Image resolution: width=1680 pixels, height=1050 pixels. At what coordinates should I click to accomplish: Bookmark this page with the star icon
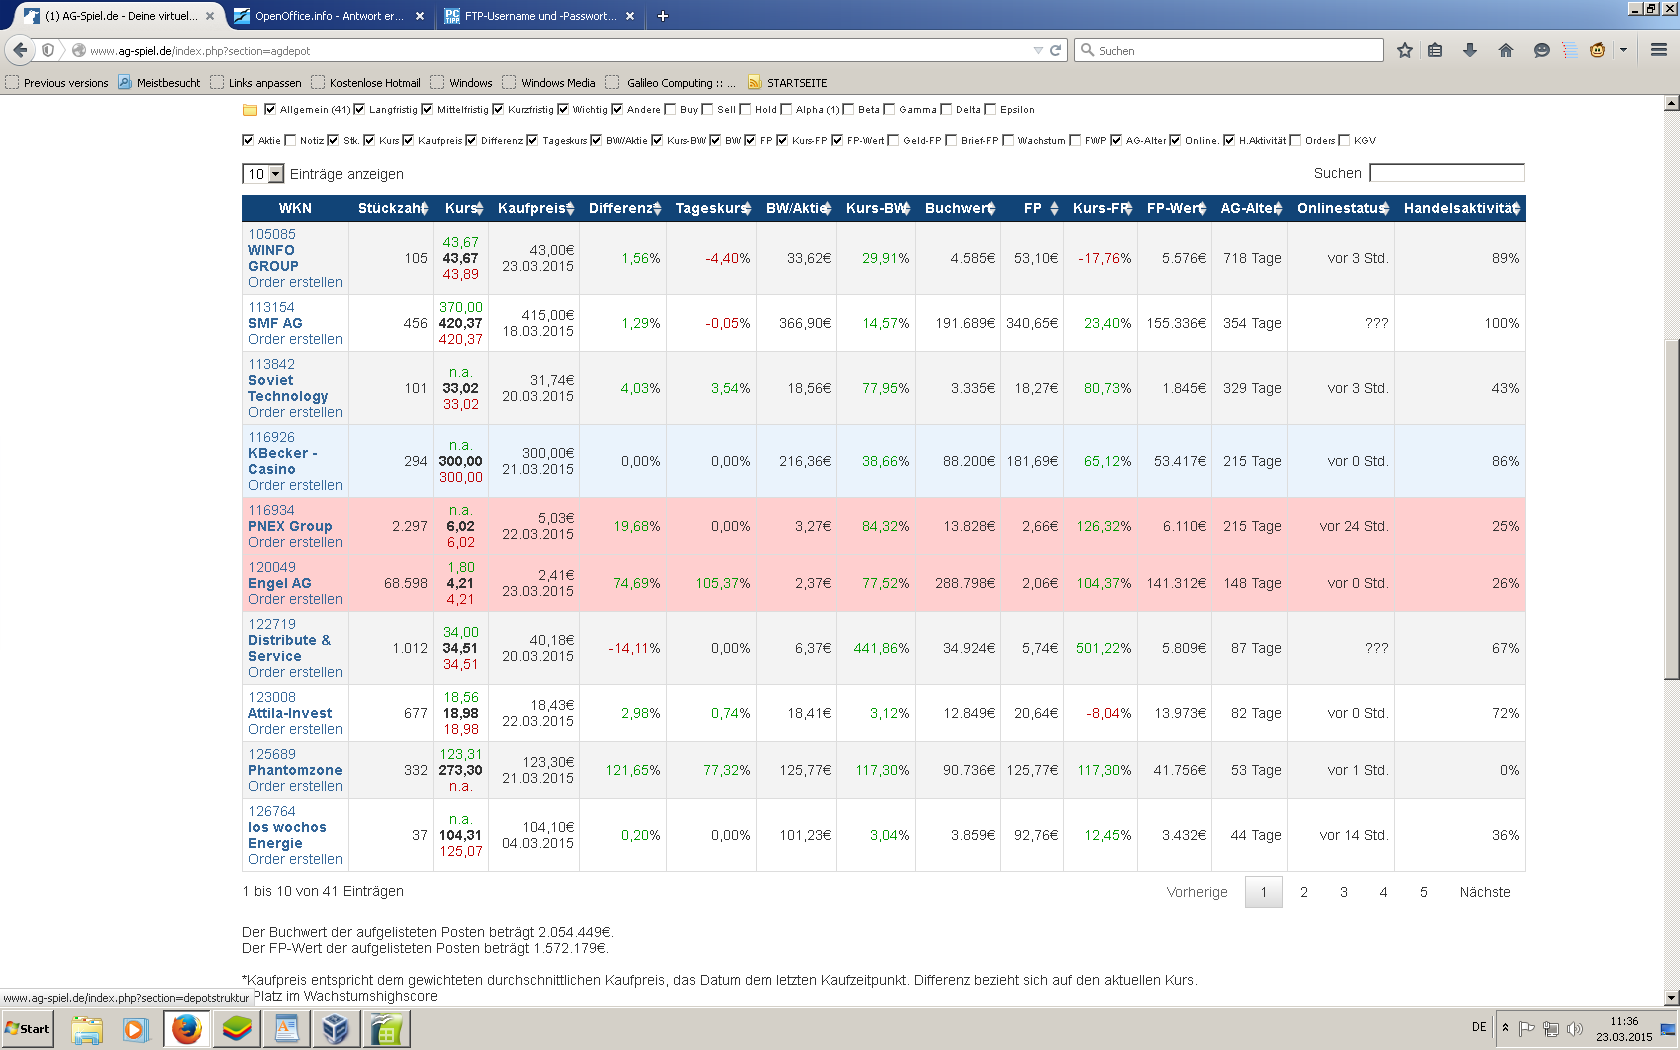[x=1405, y=50]
